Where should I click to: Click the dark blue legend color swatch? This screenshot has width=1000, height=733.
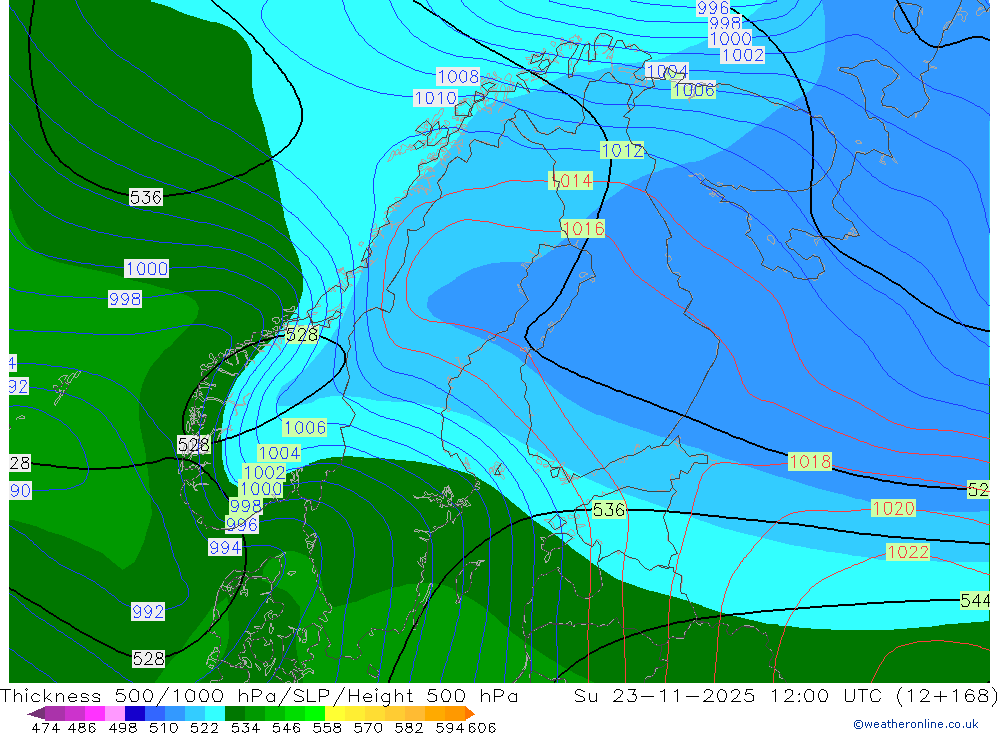pos(135,713)
